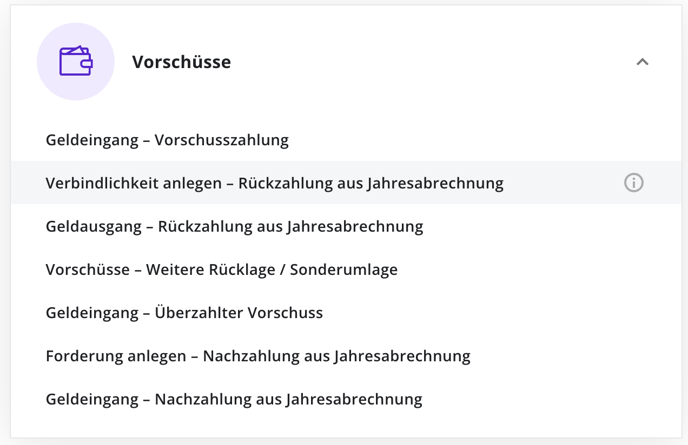Viewport: 688px width, 445px height.
Task: Show info for Verbindlichkeit anlegen entry
Action: click(634, 183)
